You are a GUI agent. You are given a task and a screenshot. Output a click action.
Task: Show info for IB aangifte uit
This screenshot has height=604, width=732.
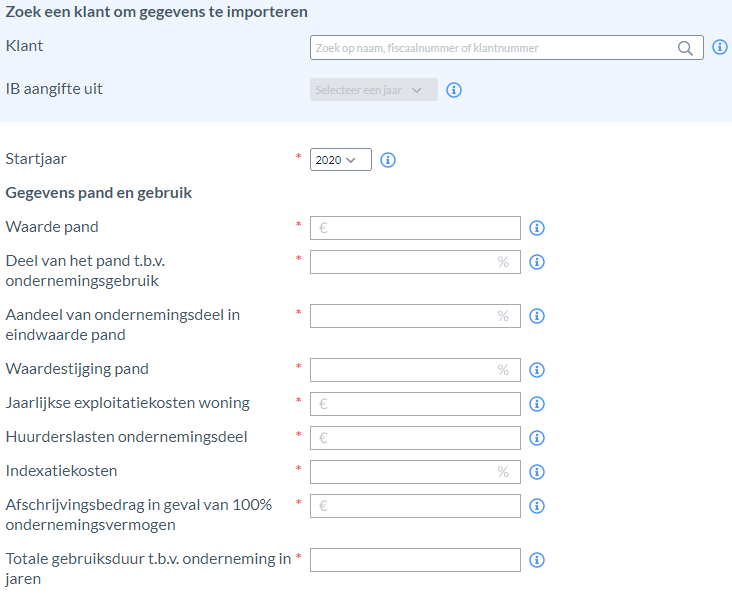click(454, 90)
